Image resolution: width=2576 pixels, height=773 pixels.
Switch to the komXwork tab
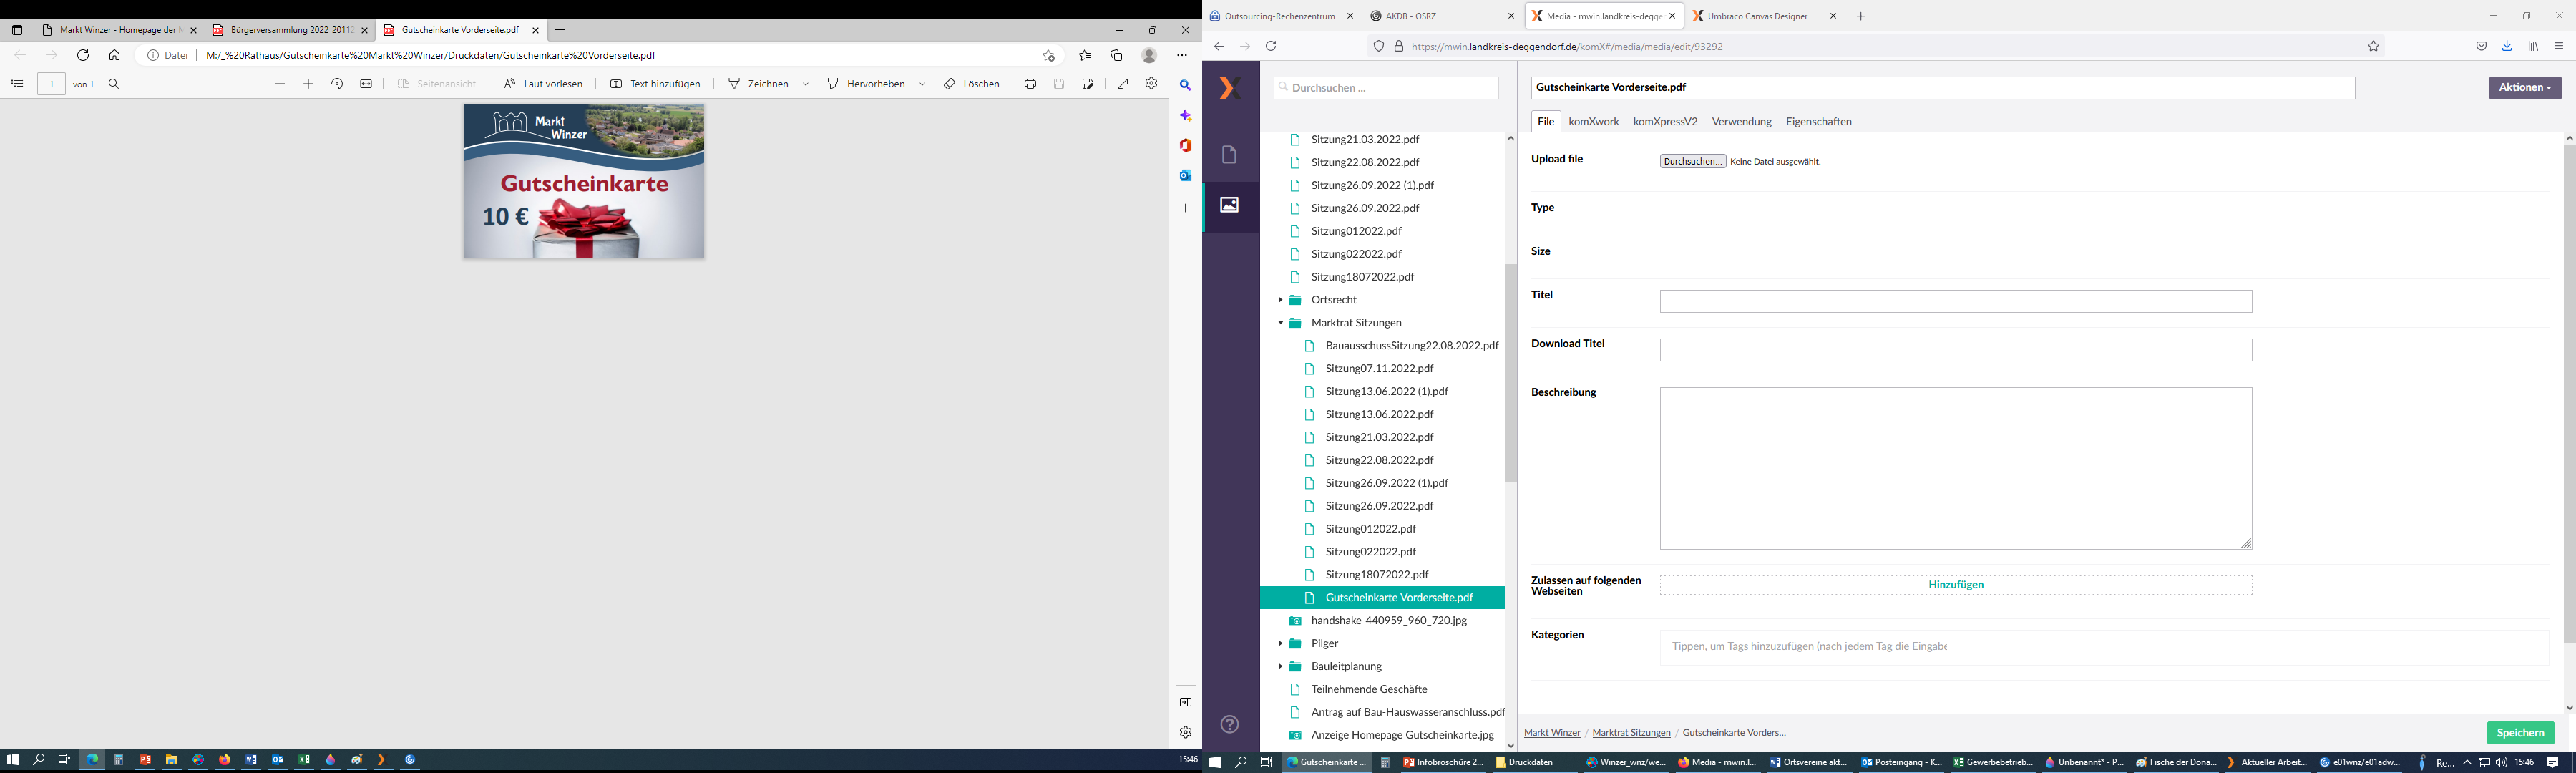click(1593, 122)
